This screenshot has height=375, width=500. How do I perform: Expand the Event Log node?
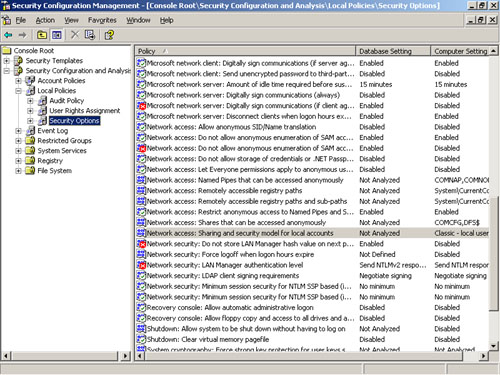coord(18,131)
